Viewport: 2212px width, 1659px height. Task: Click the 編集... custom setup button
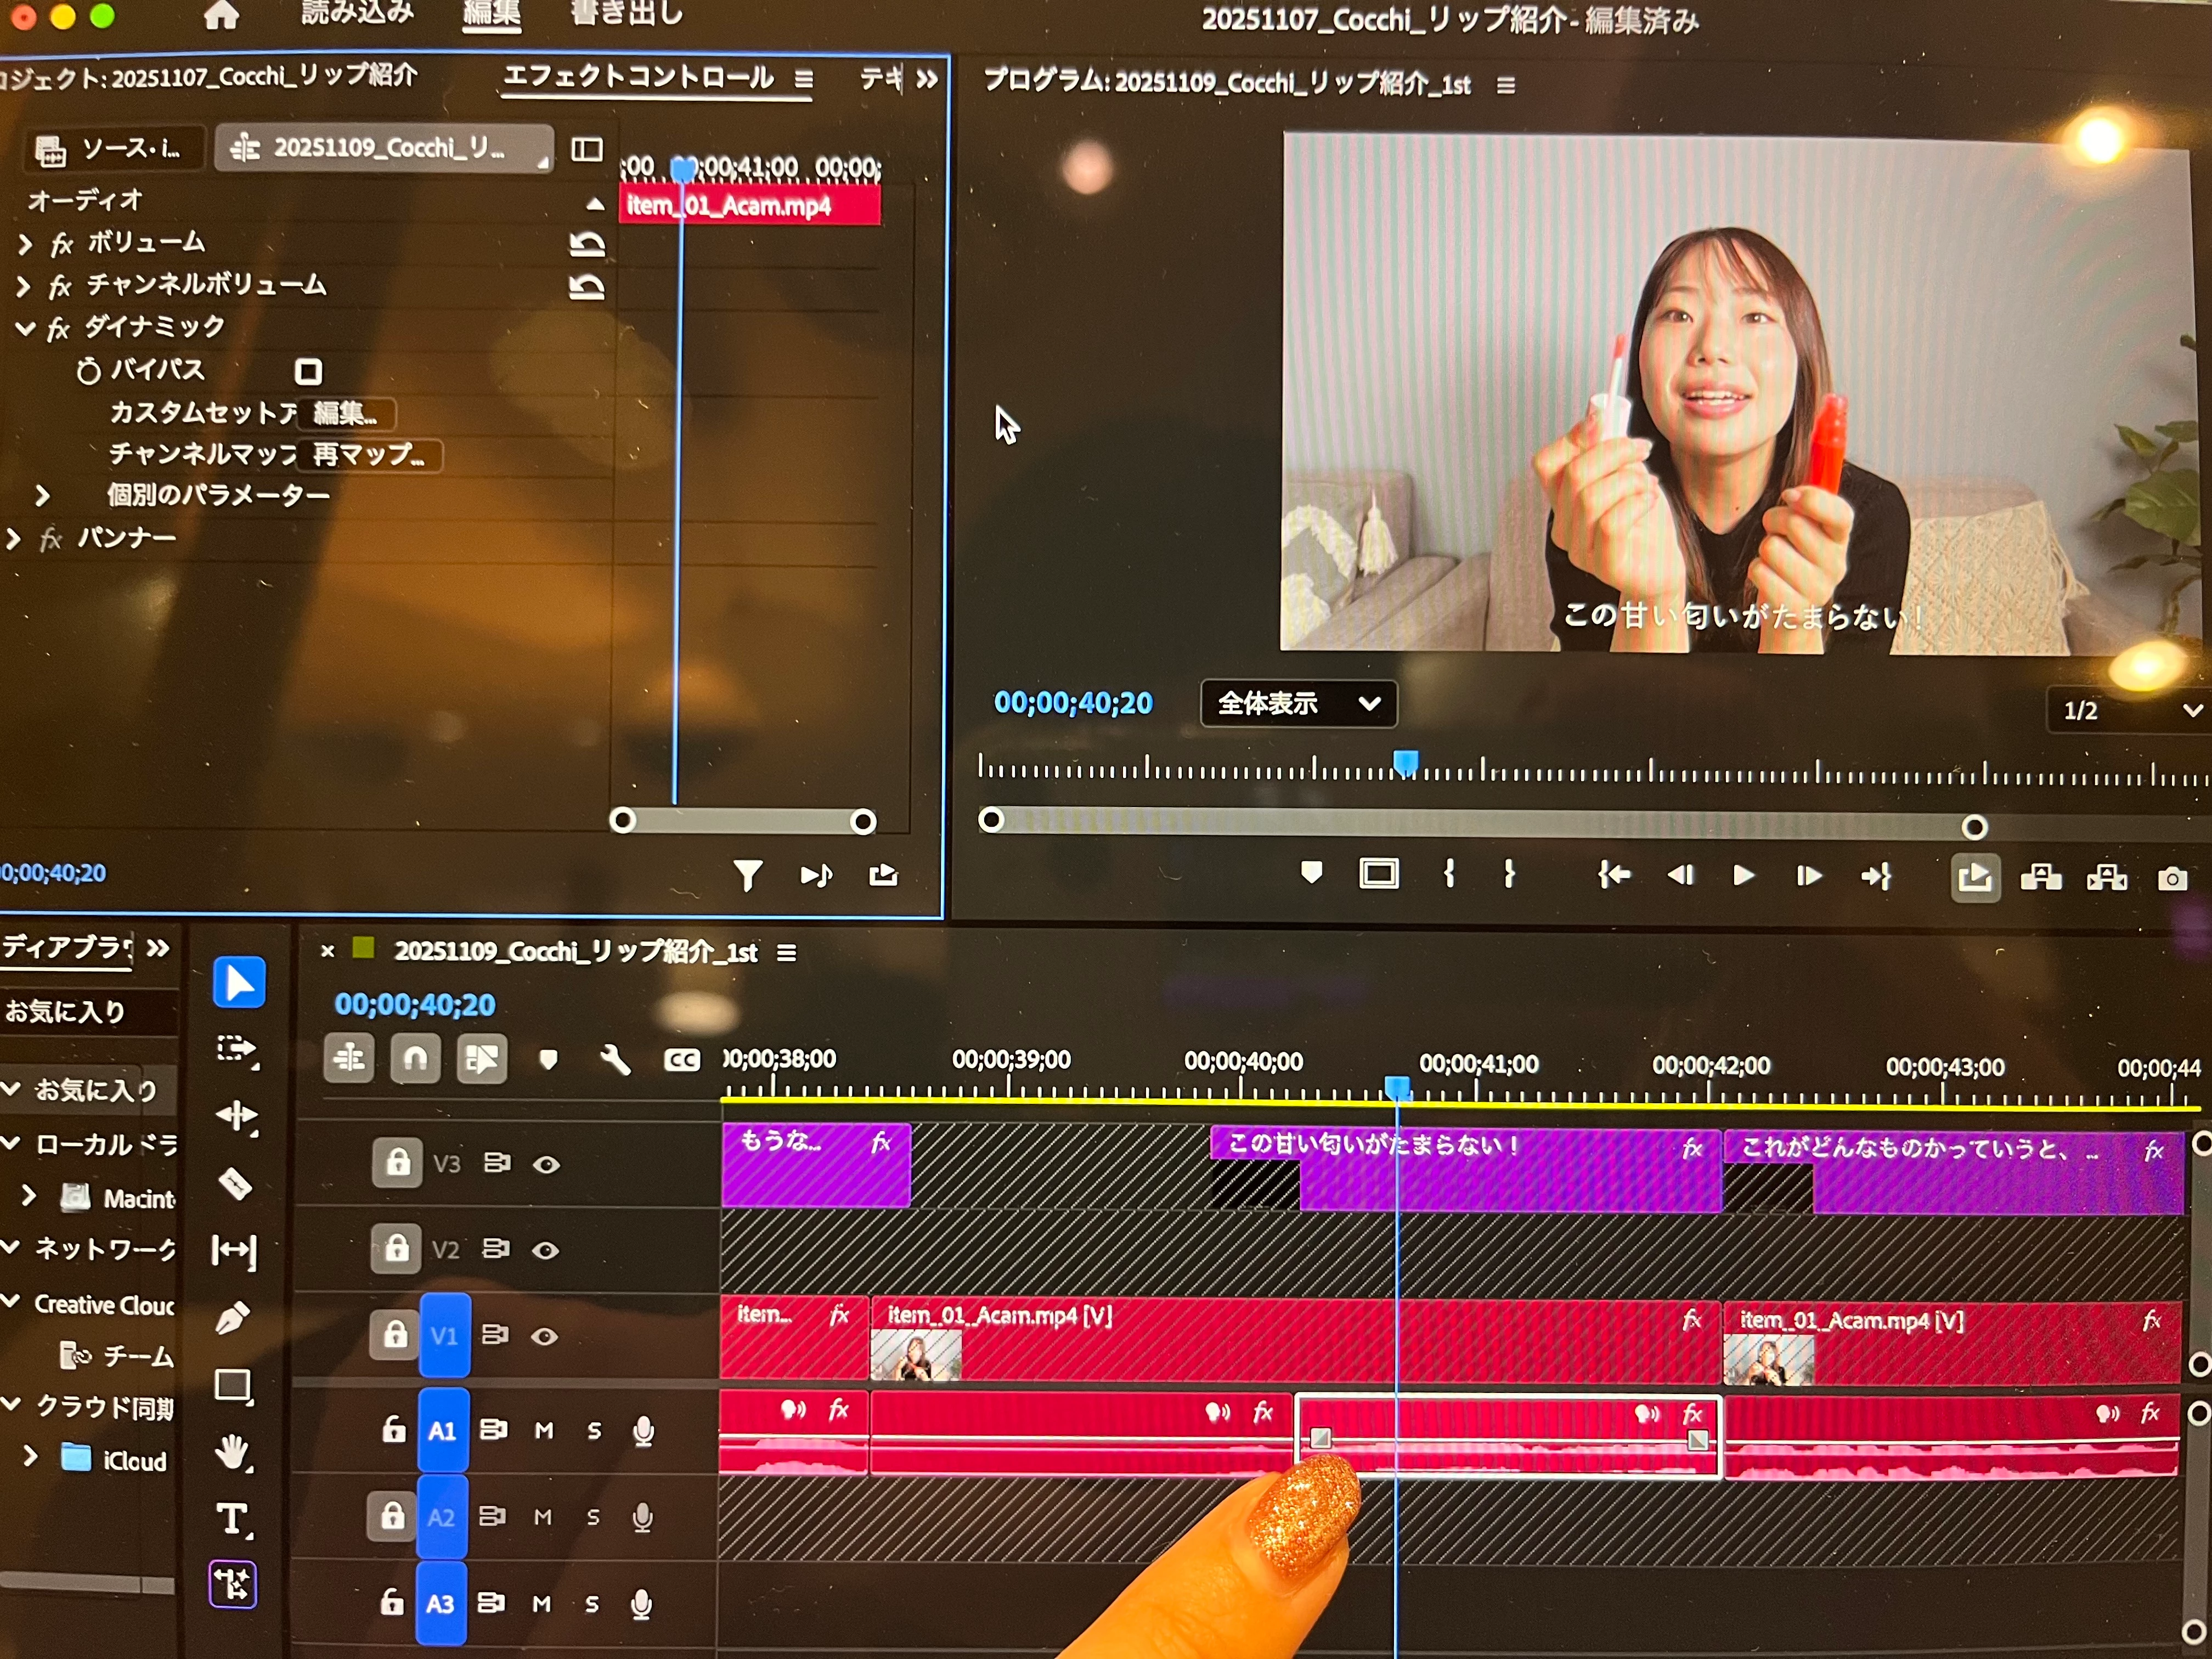345,413
